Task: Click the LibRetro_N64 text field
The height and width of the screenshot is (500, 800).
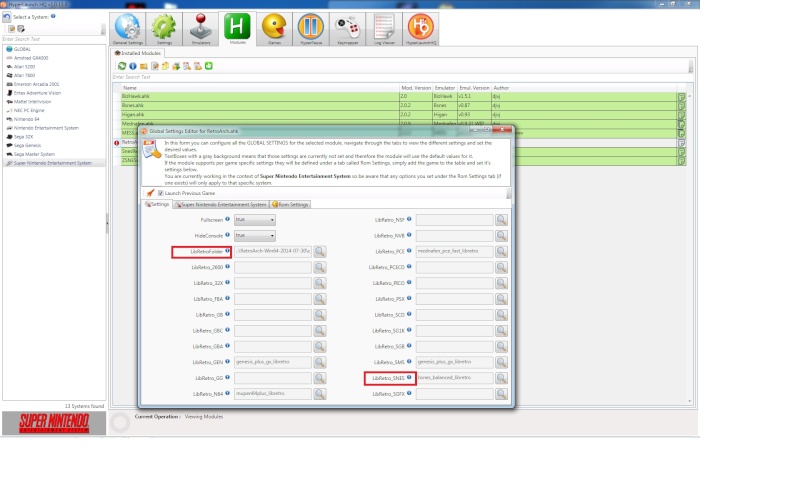Action: [x=273, y=394]
